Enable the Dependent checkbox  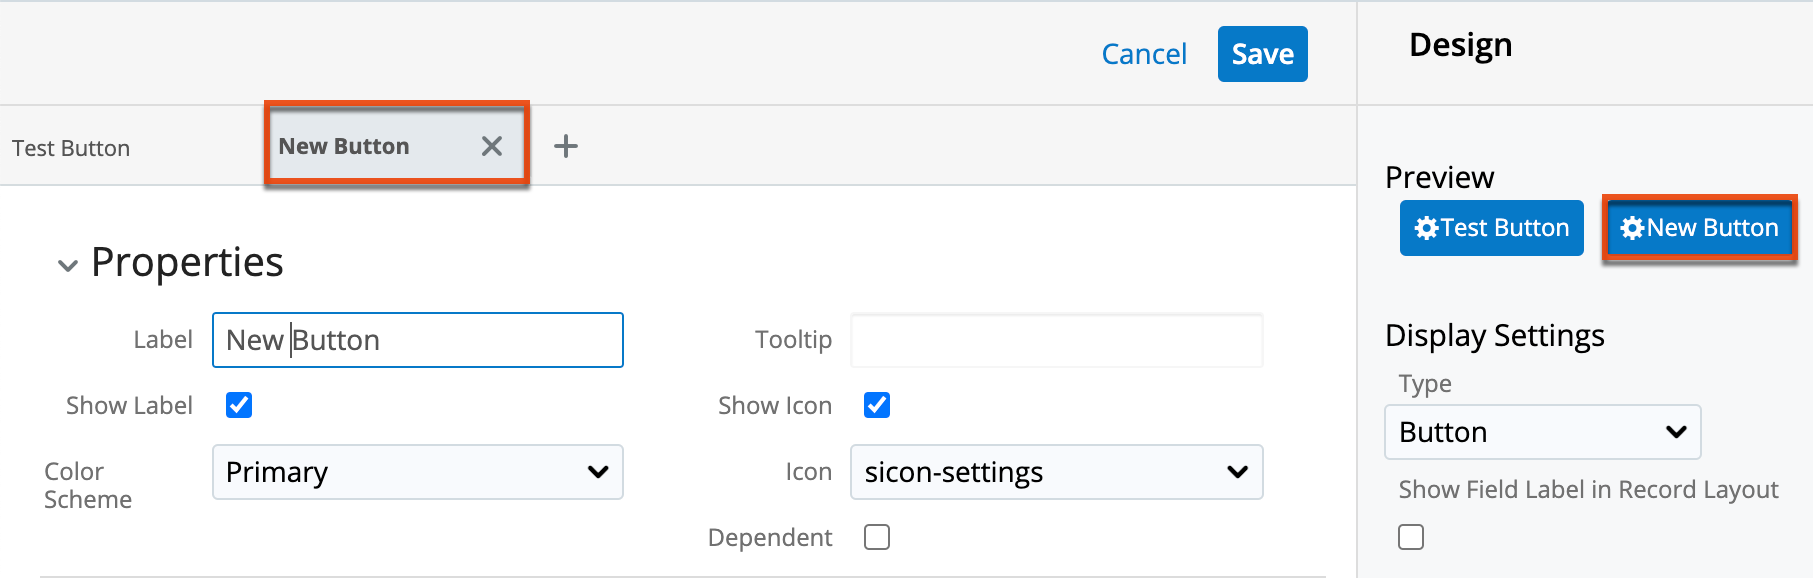click(x=876, y=537)
